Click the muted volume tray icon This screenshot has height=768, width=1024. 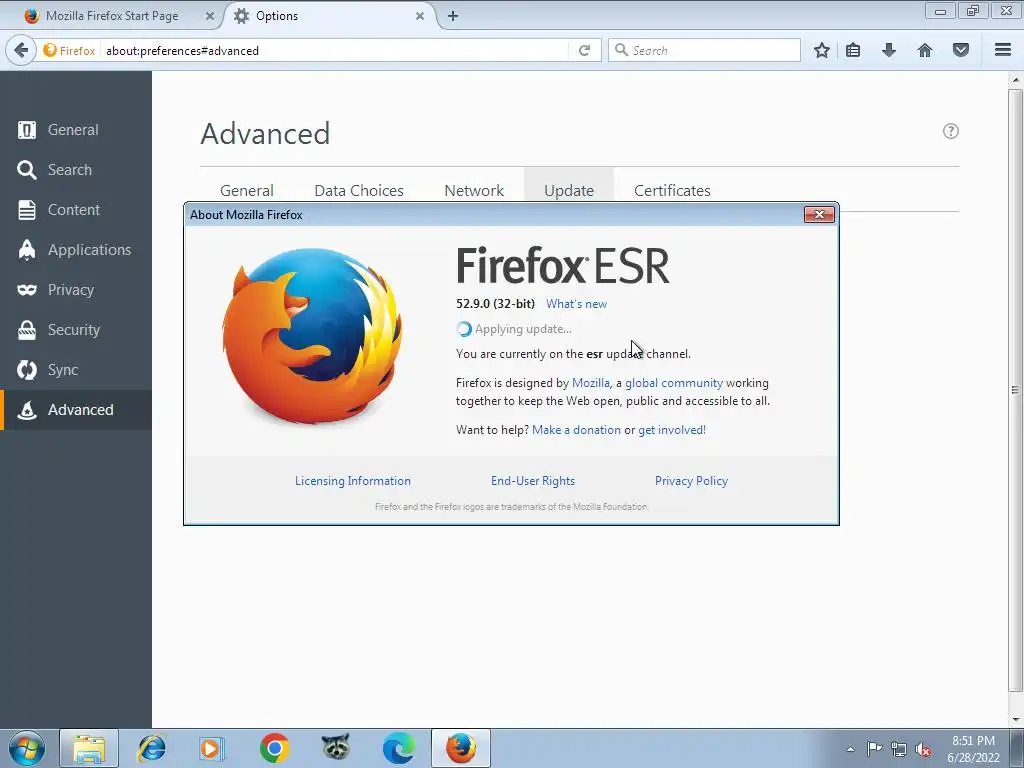coord(923,749)
